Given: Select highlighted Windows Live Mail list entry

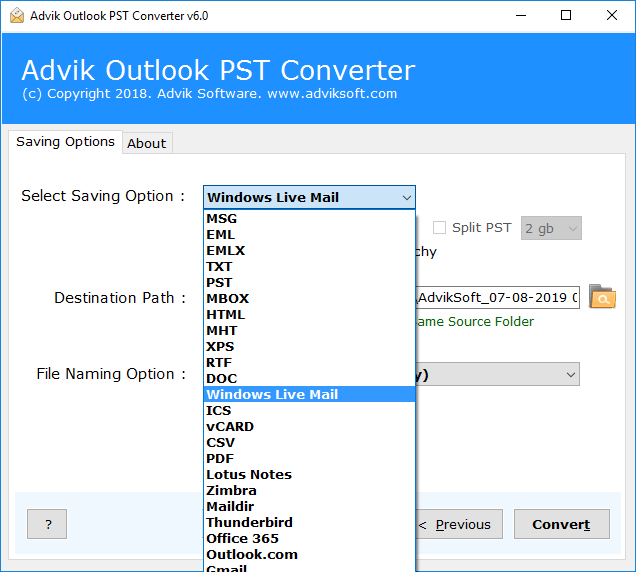Looking at the screenshot, I should [309, 394].
